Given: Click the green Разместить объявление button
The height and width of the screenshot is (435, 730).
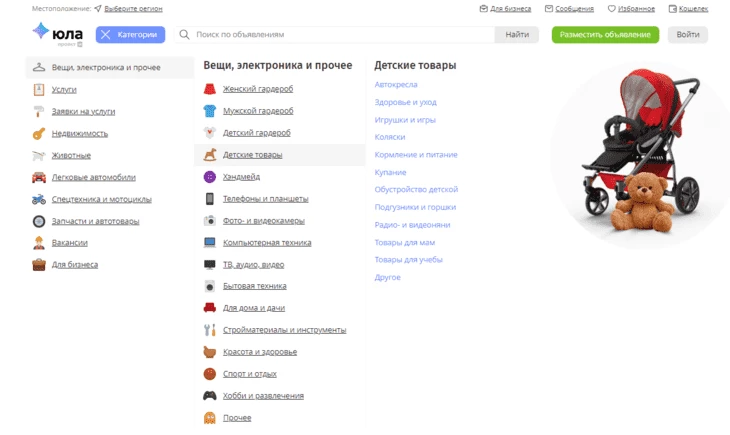Looking at the screenshot, I should (x=605, y=34).
